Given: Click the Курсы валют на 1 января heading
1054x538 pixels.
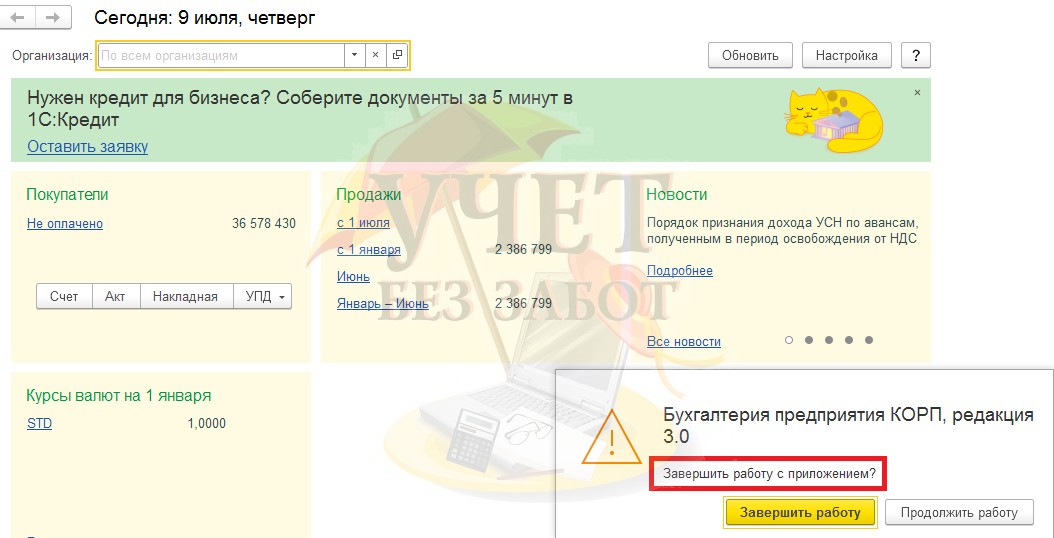Looking at the screenshot, I should pyautogui.click(x=118, y=395).
